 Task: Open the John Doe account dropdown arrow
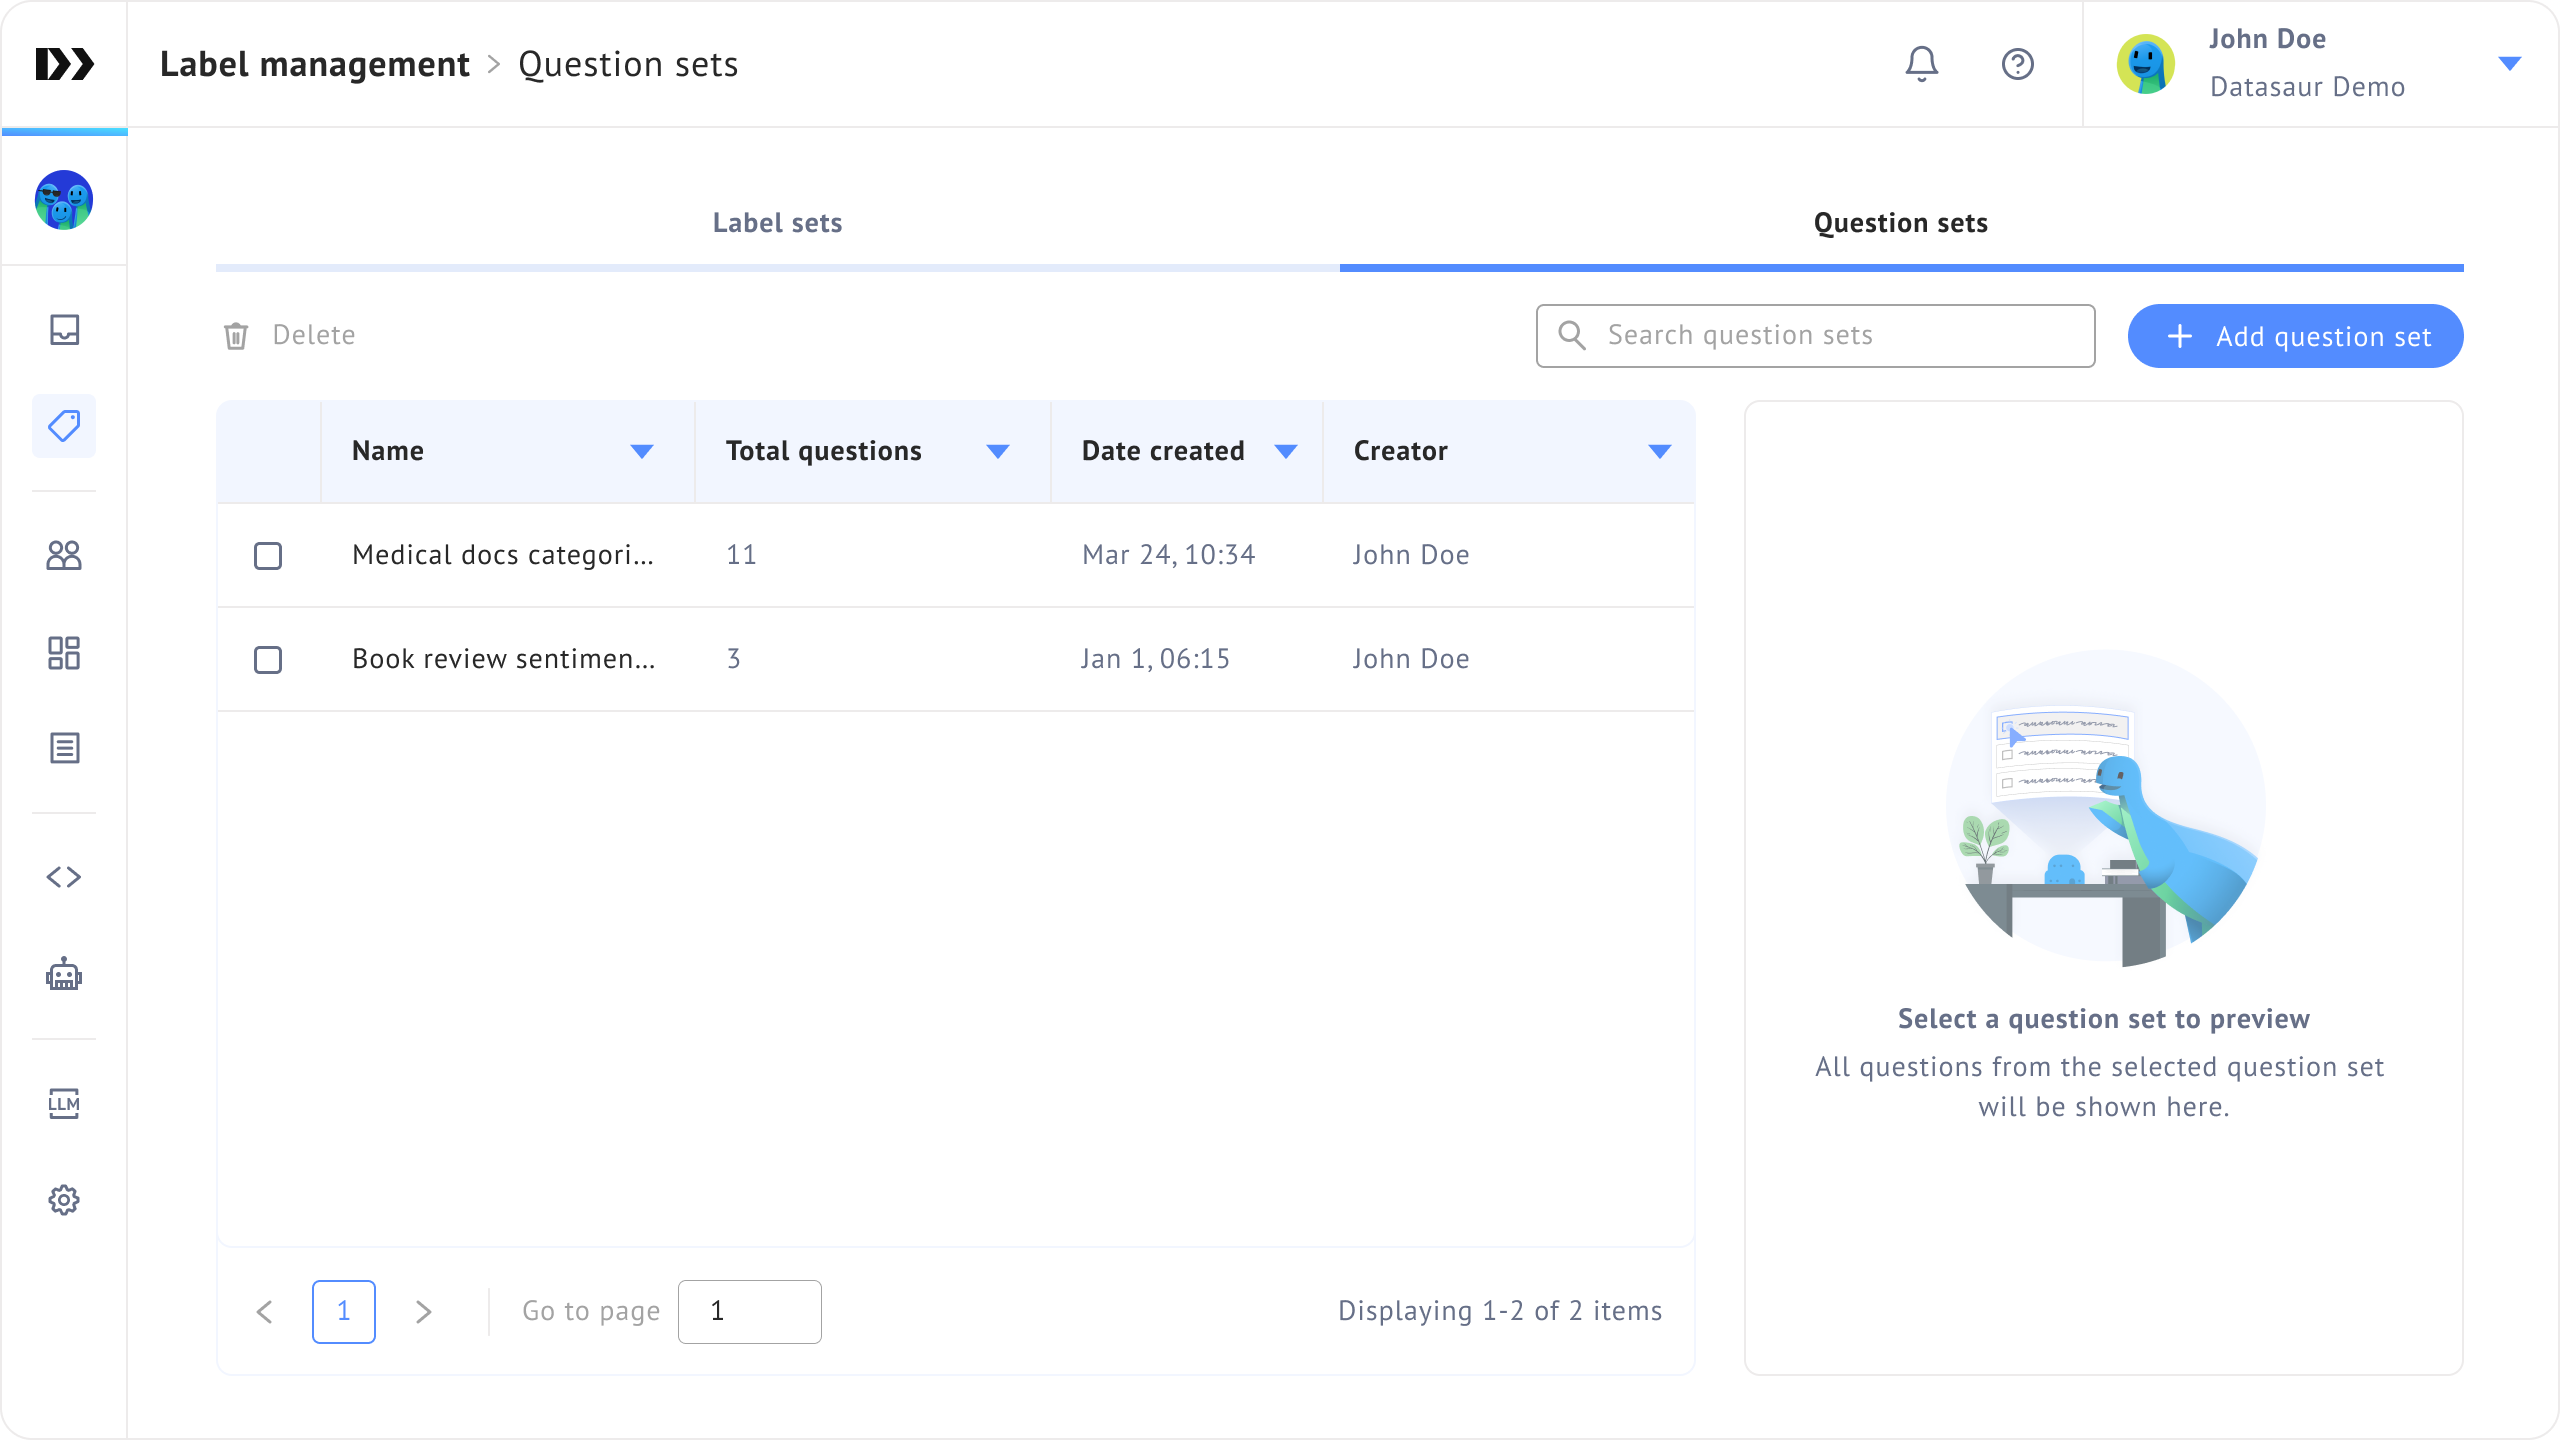click(x=2509, y=64)
